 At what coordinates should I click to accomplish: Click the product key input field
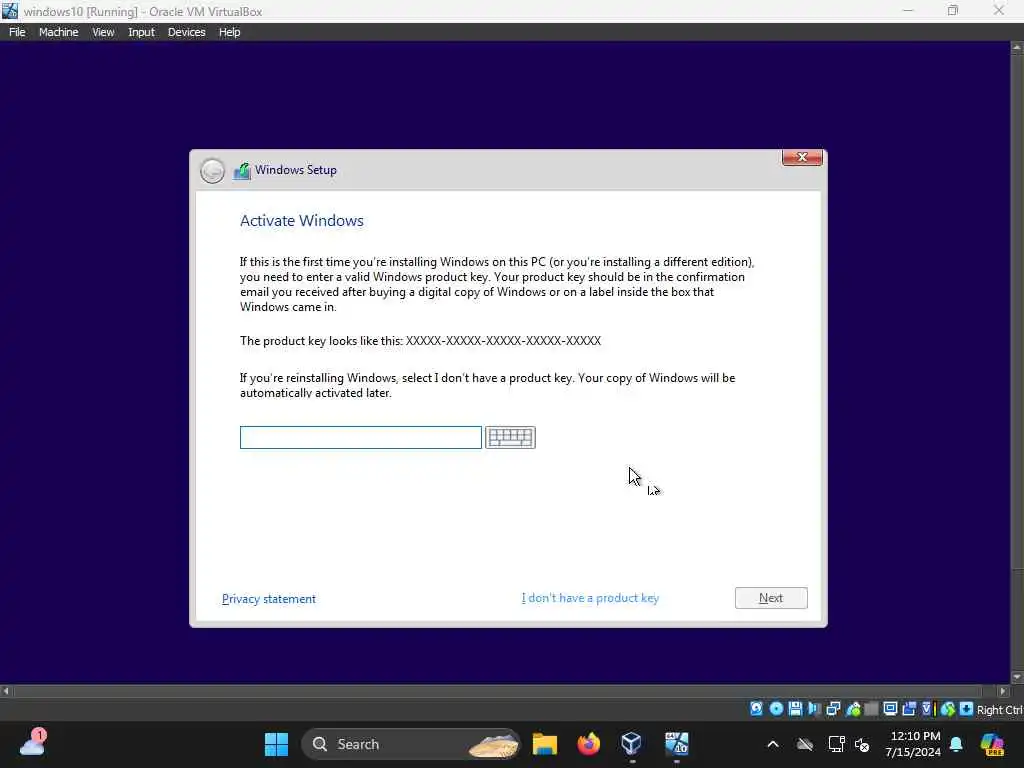(x=360, y=438)
